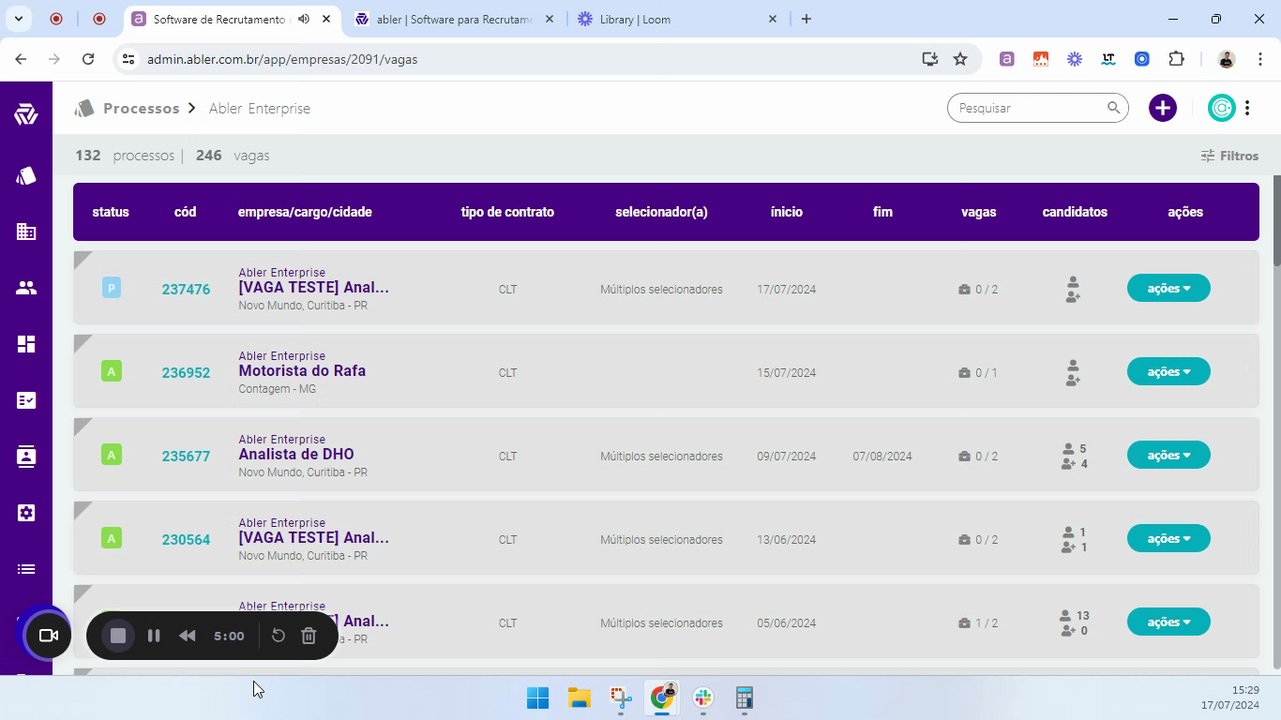Expand ações dropdown for the 05/06/2024 process
The width and height of the screenshot is (1281, 720).
point(1169,622)
